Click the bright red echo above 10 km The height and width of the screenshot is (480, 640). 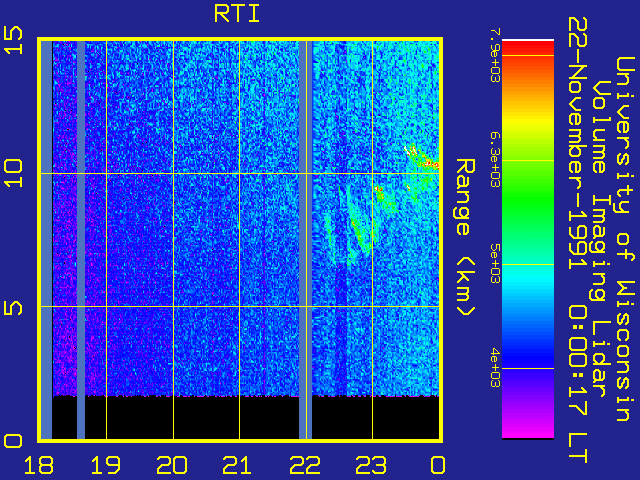[x=422, y=158]
